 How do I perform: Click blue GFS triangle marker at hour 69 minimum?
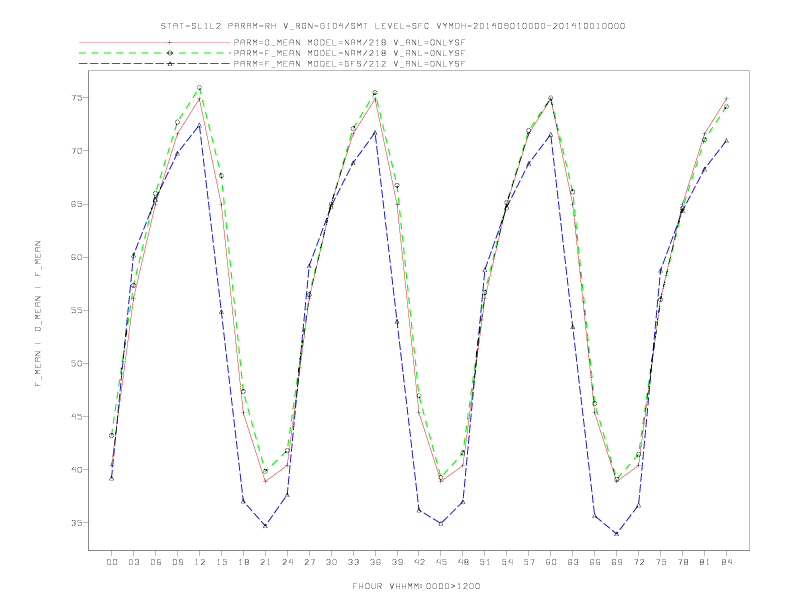[617, 533]
